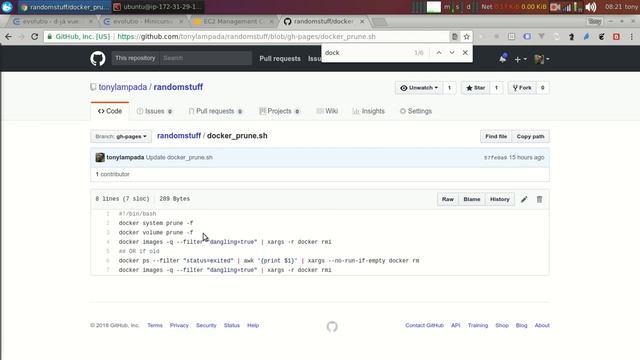Click the 1 contributor text
640x360 pixels.
(113, 174)
